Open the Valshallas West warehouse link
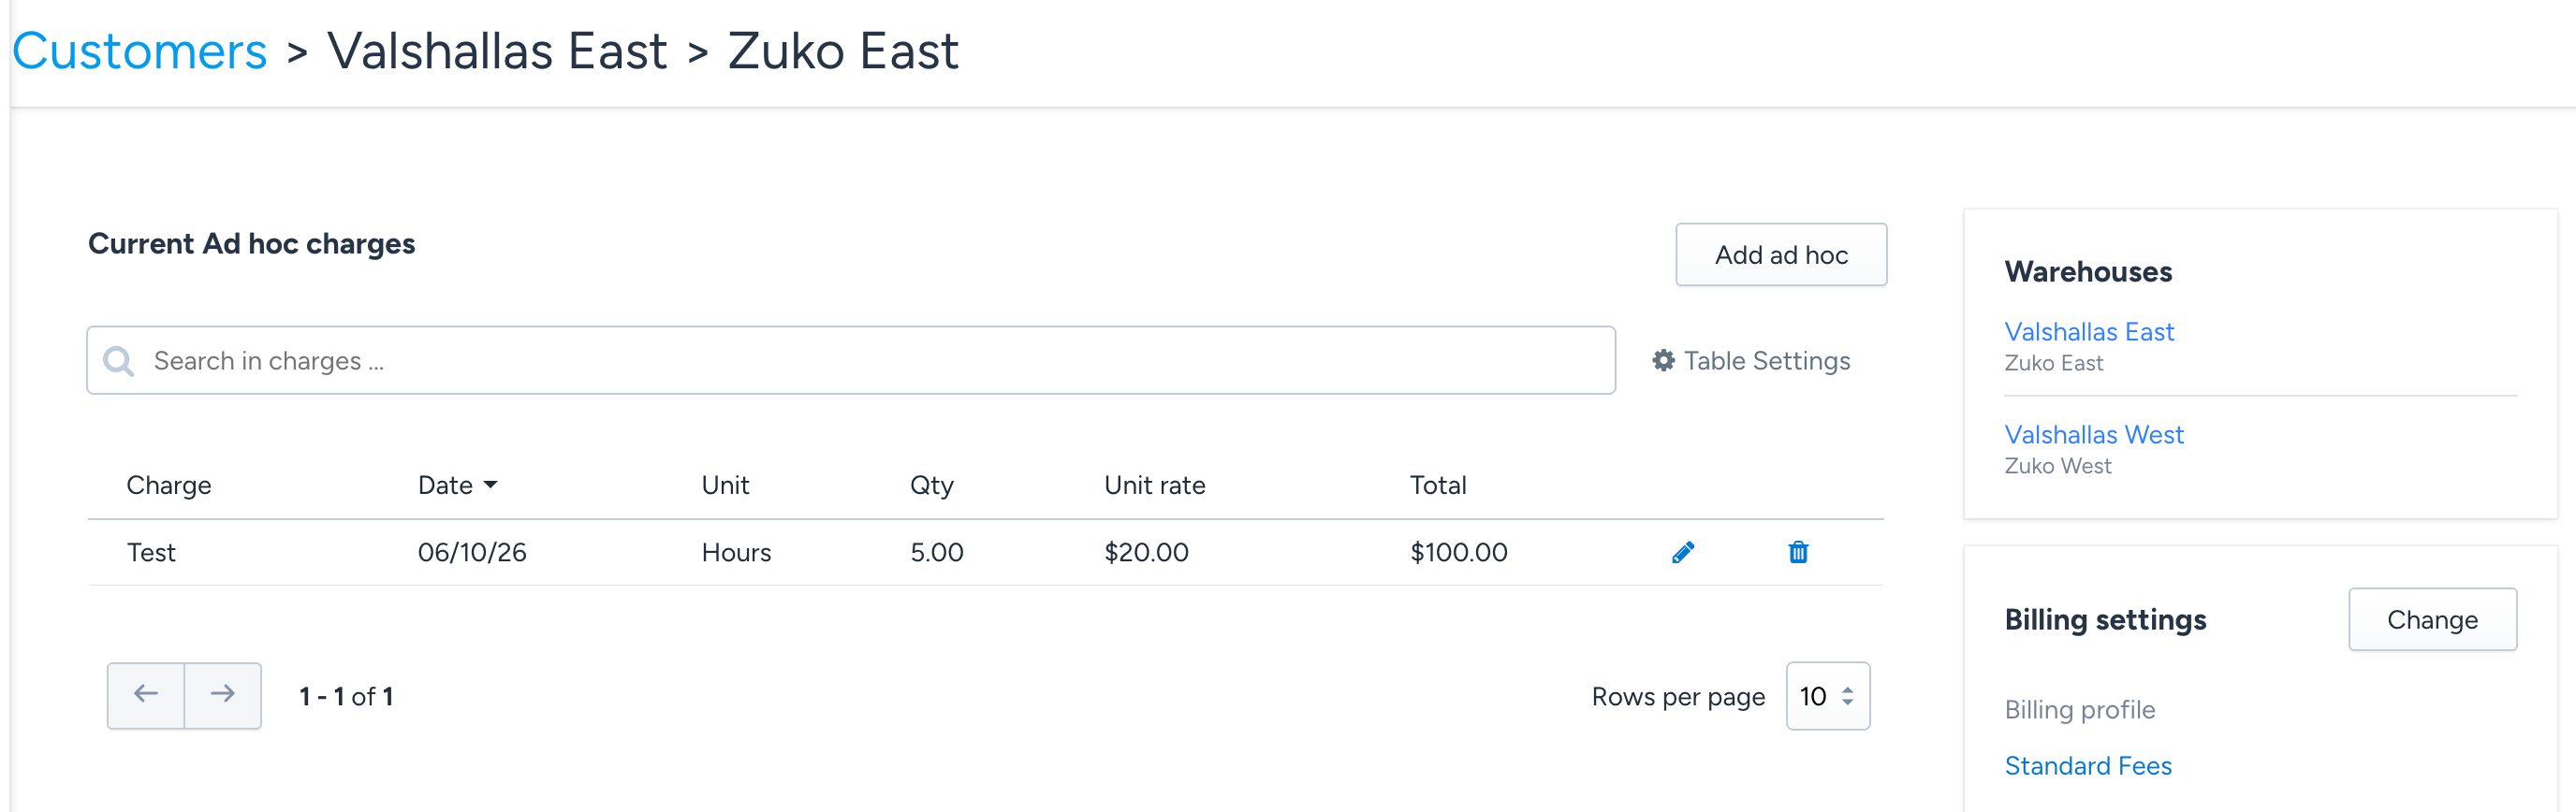 pos(2094,434)
